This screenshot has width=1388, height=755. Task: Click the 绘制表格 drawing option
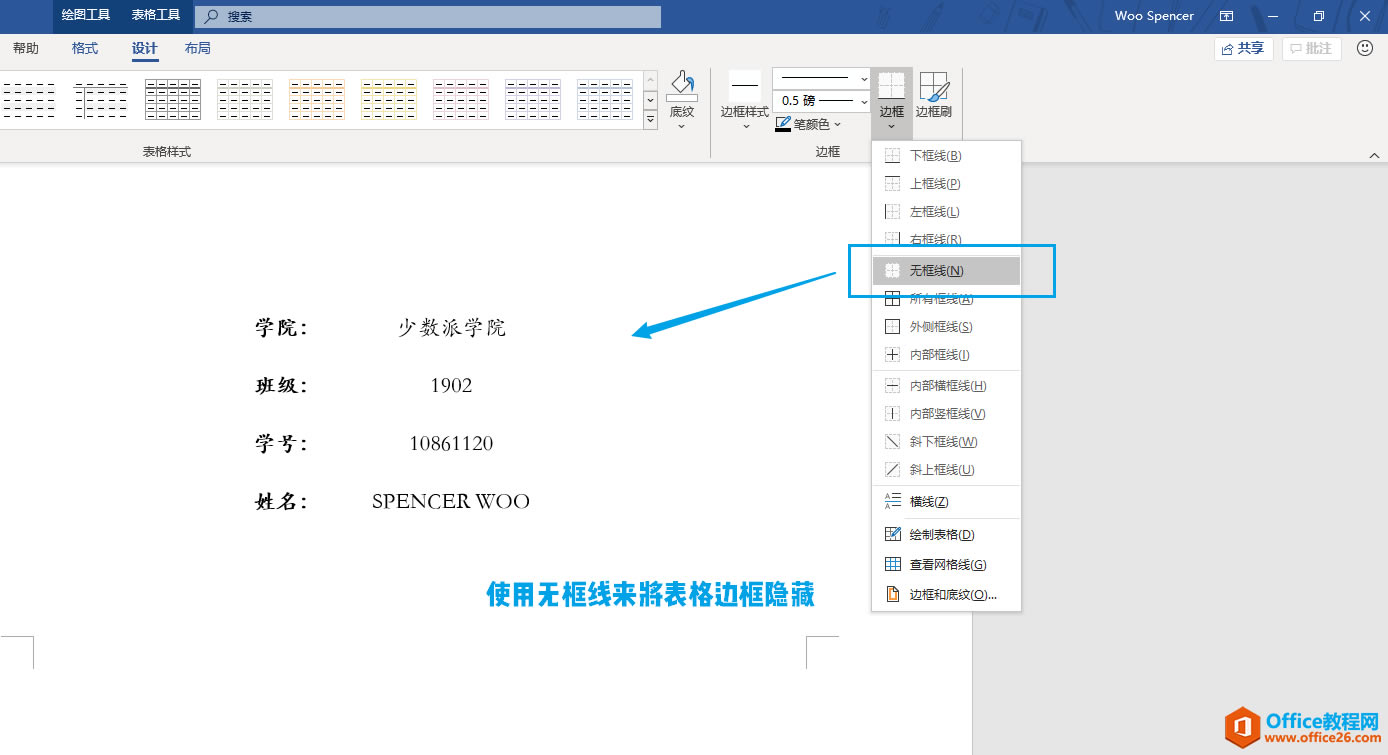[x=940, y=533]
